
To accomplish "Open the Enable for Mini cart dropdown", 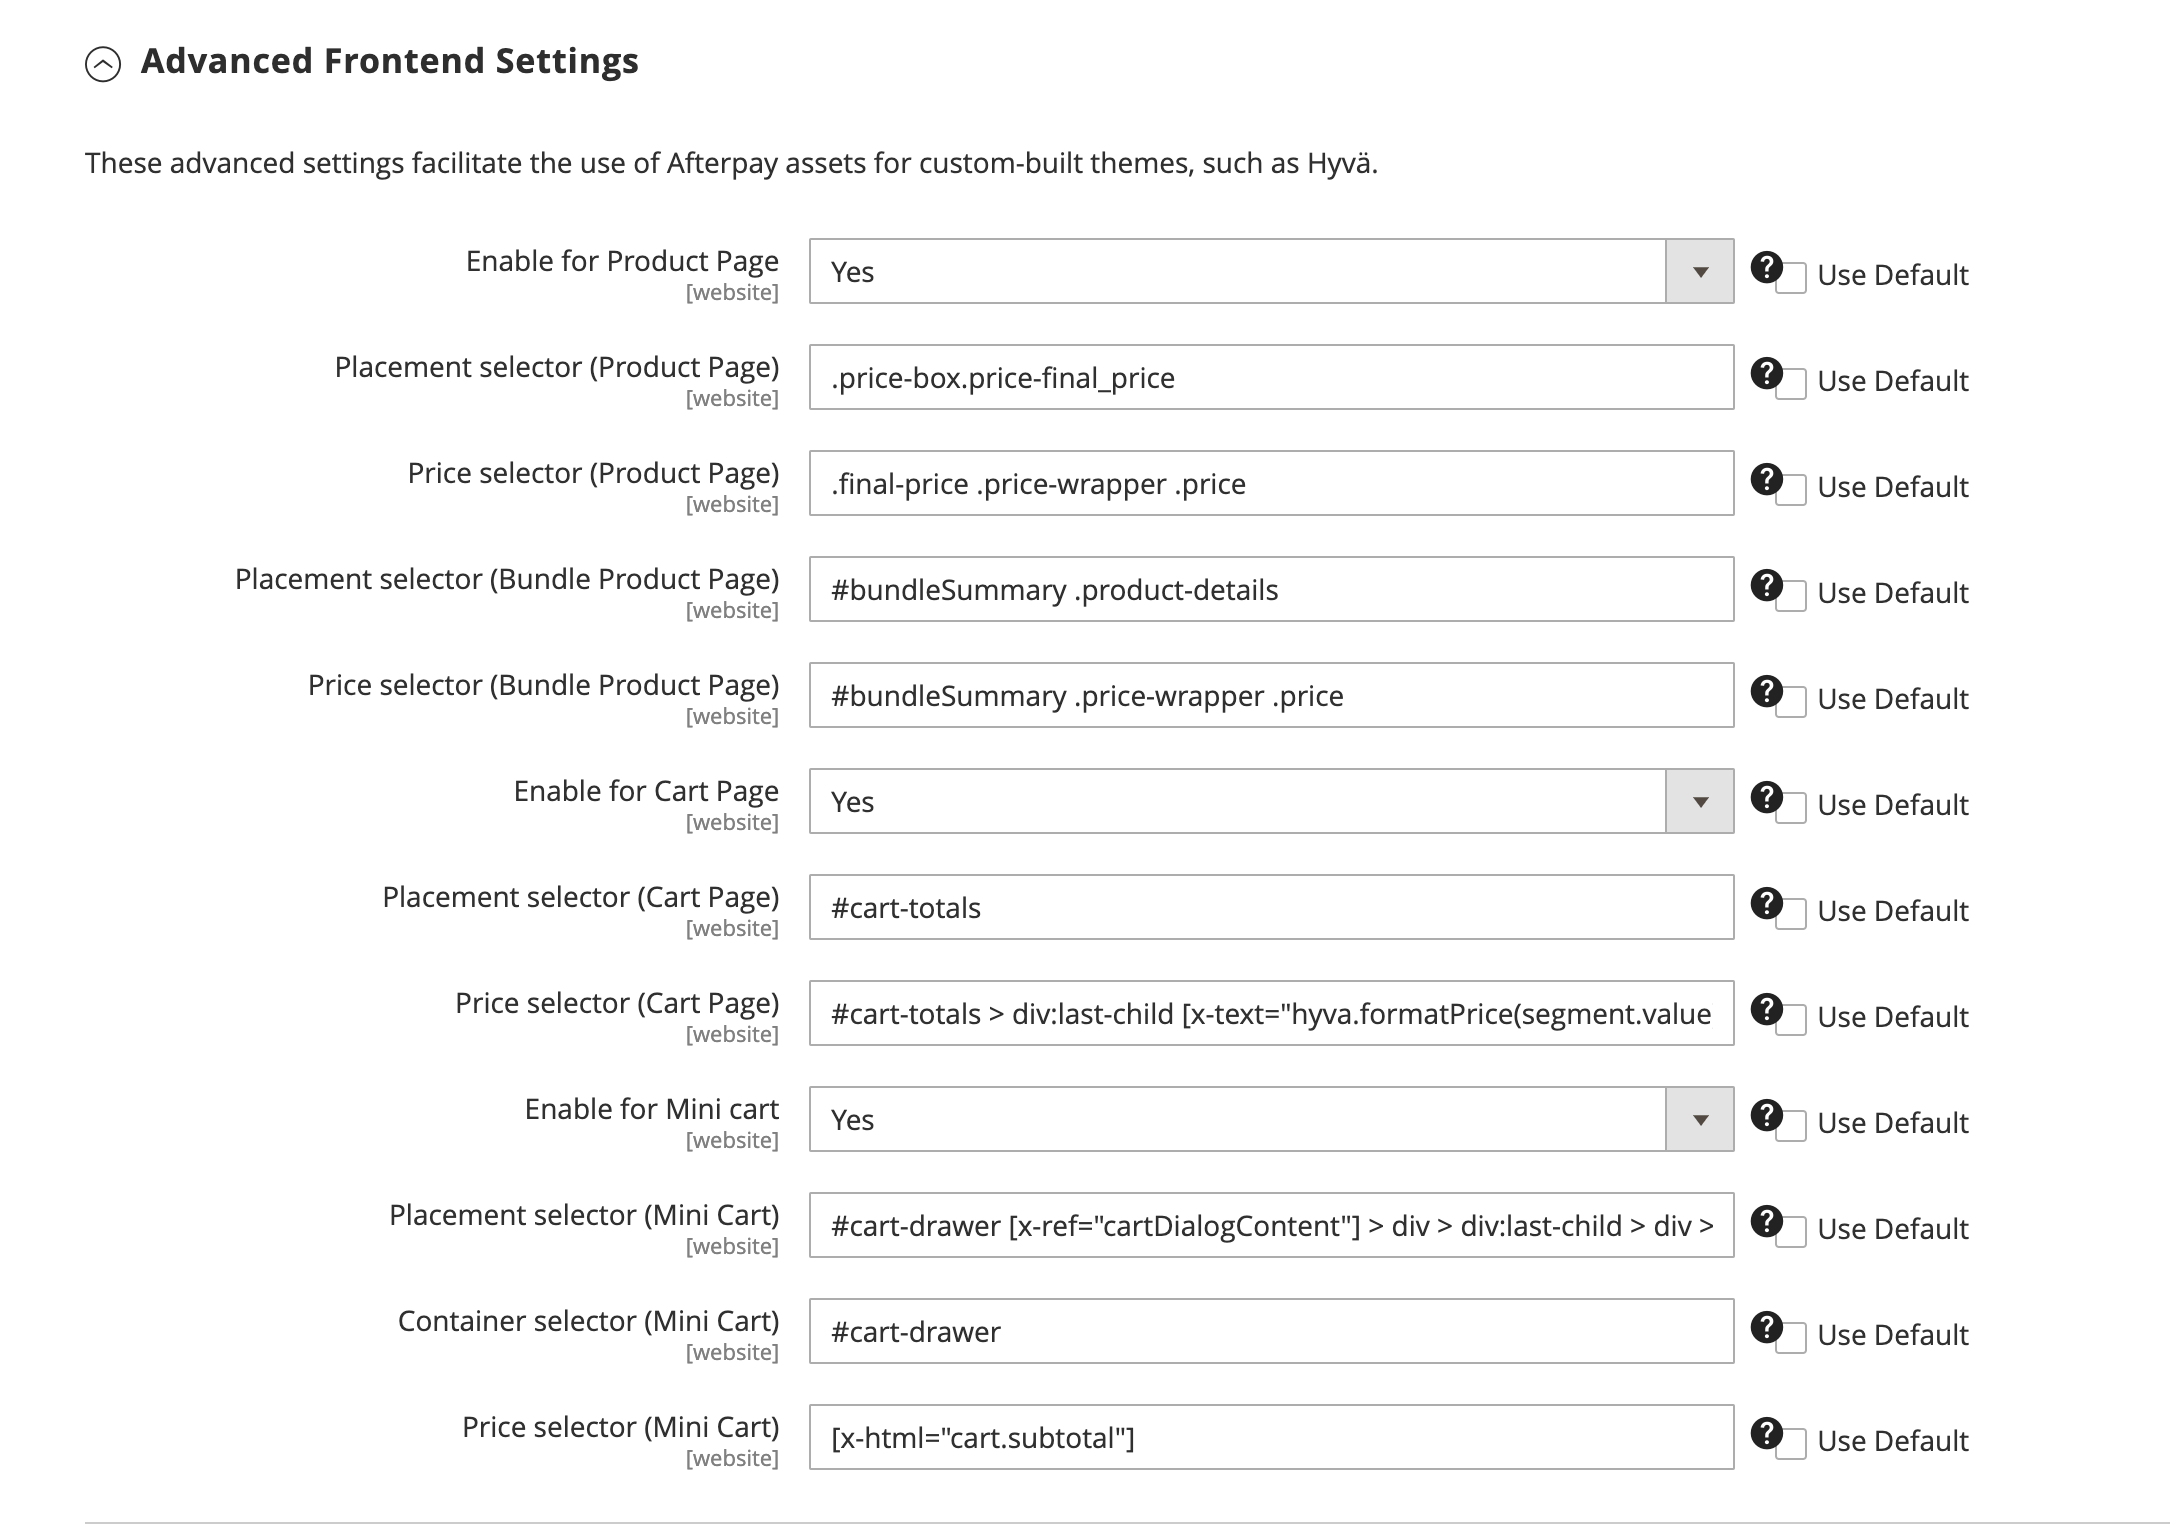I will [1698, 1118].
